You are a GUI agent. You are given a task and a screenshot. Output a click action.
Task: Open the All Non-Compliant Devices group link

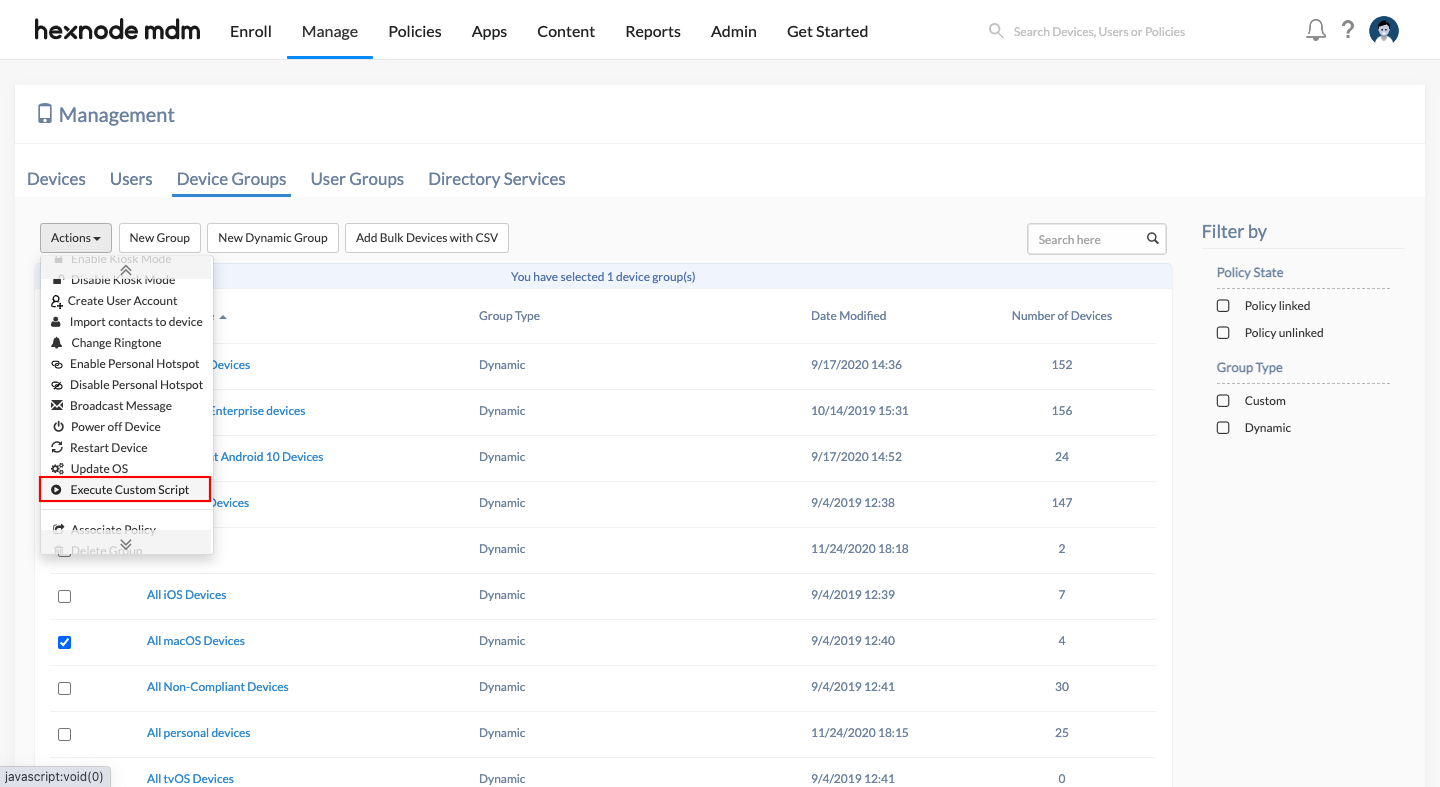[x=218, y=687]
